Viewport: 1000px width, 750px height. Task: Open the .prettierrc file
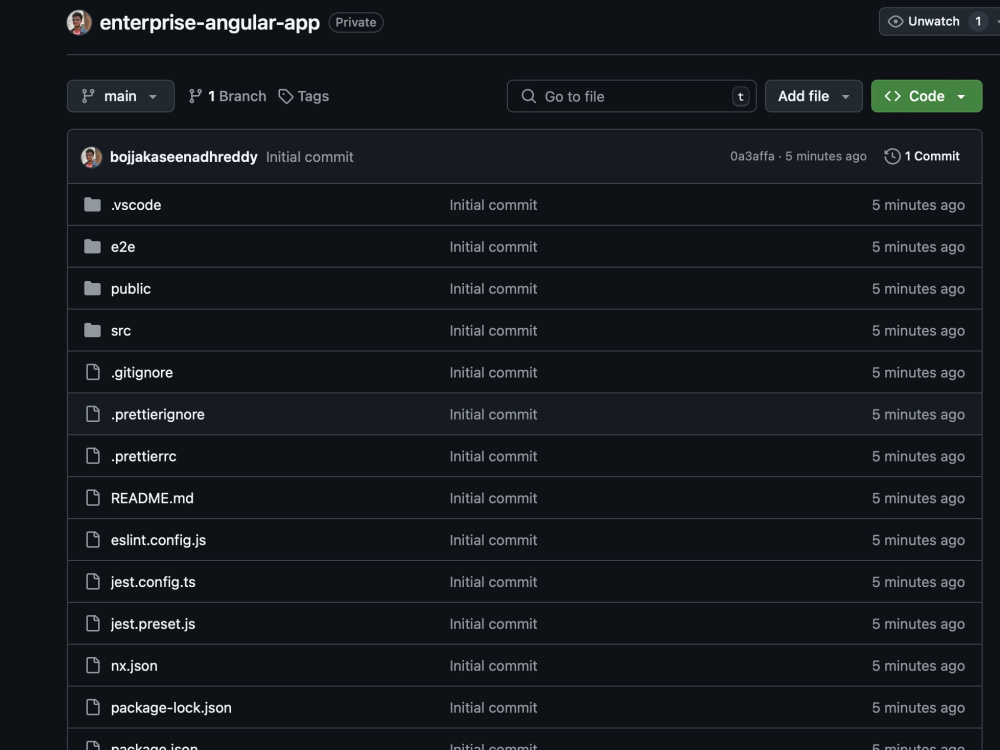coord(143,457)
